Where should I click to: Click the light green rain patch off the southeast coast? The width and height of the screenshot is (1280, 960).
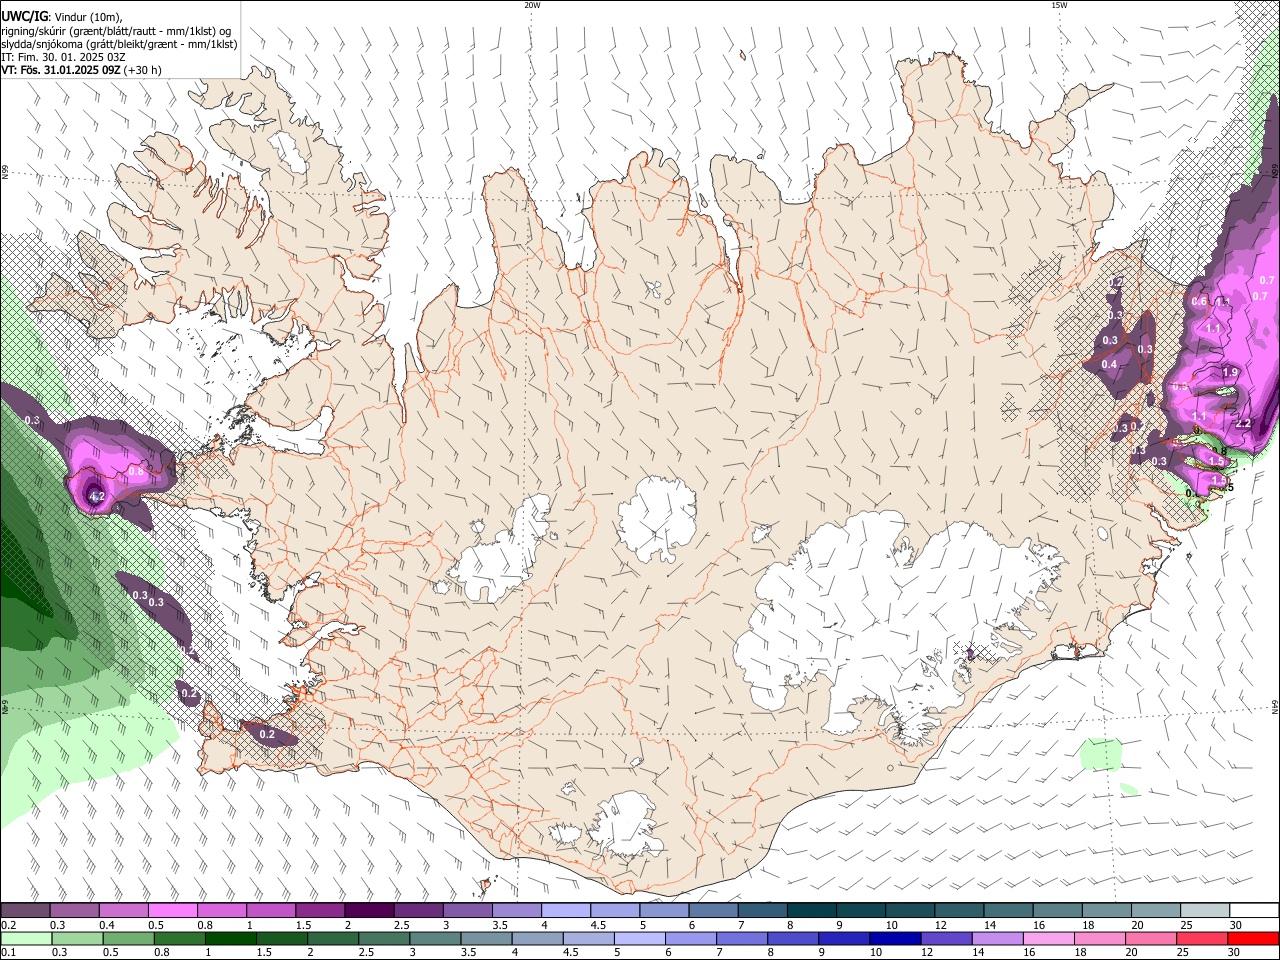1102,753
